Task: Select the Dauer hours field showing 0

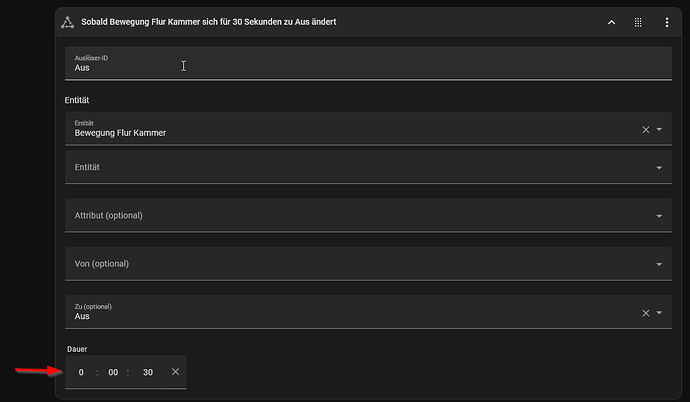Action: 81,373
